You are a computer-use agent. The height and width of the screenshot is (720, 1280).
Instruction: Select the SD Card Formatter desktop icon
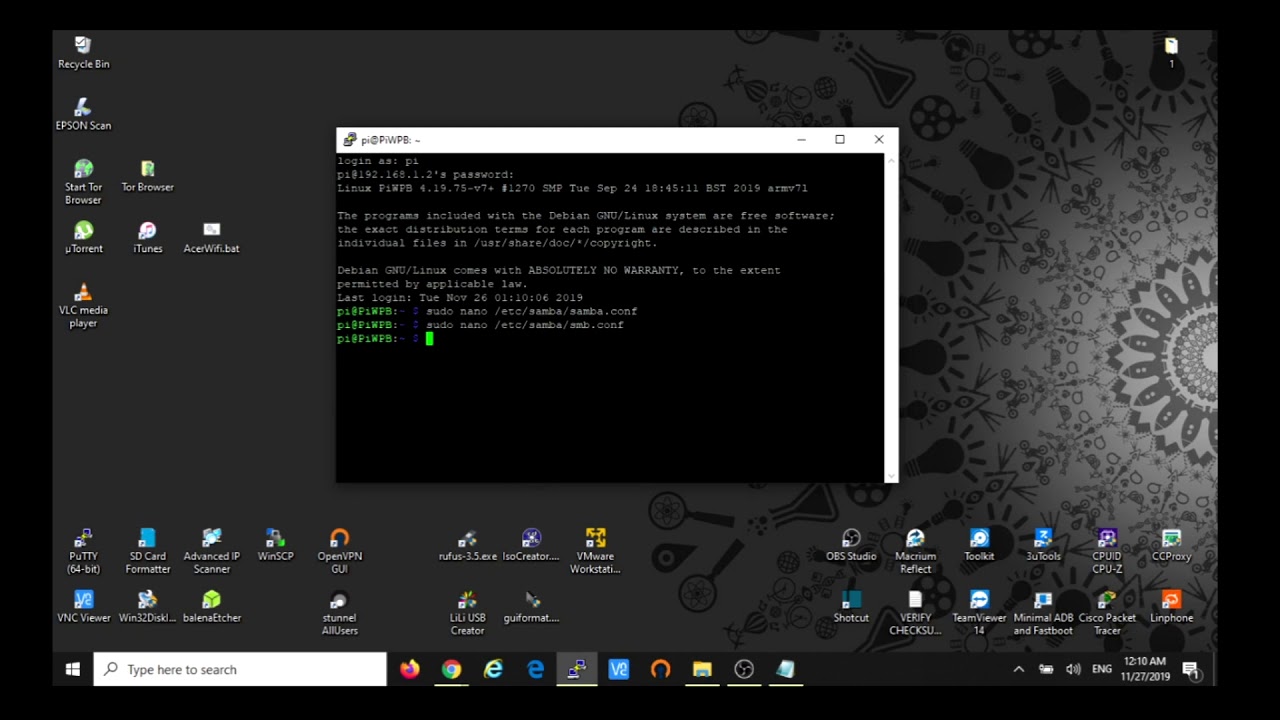pyautogui.click(x=147, y=551)
